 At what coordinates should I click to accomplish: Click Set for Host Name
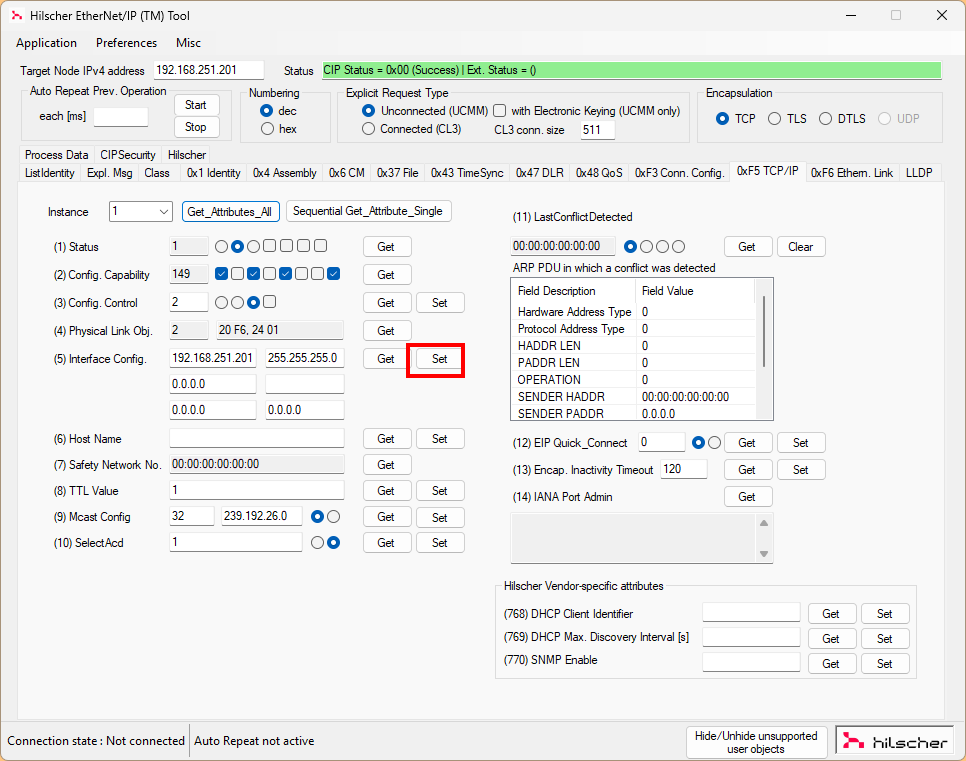[x=439, y=439]
